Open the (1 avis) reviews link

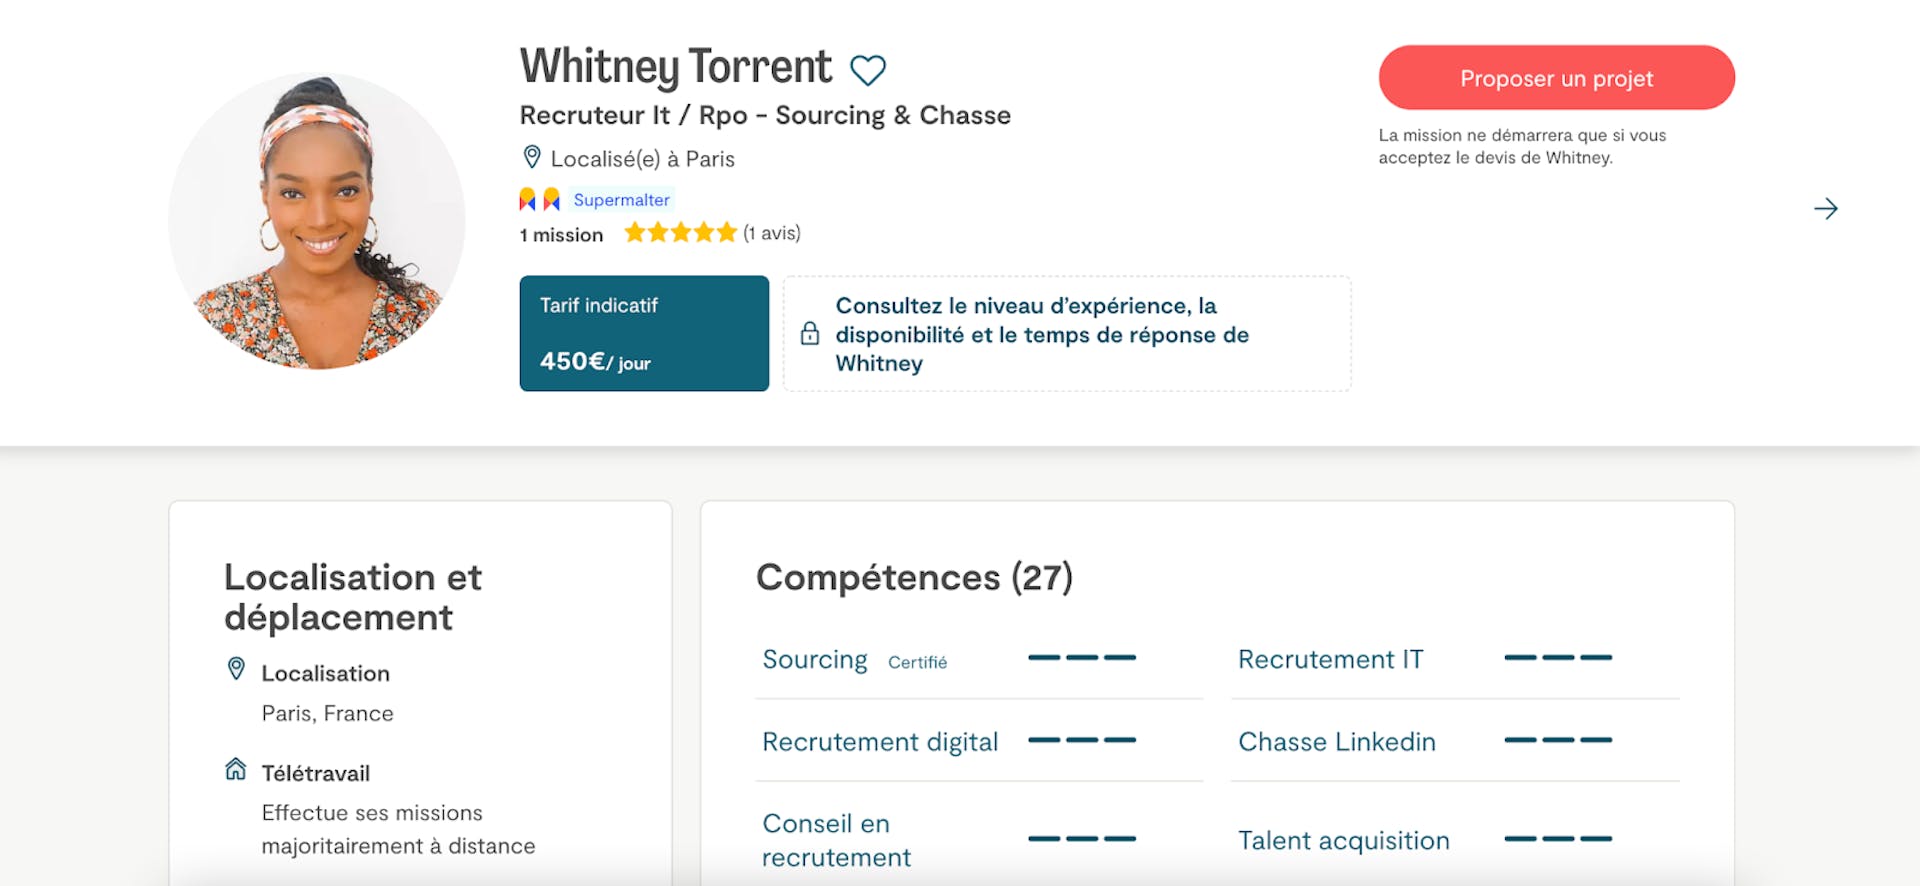[x=772, y=233]
